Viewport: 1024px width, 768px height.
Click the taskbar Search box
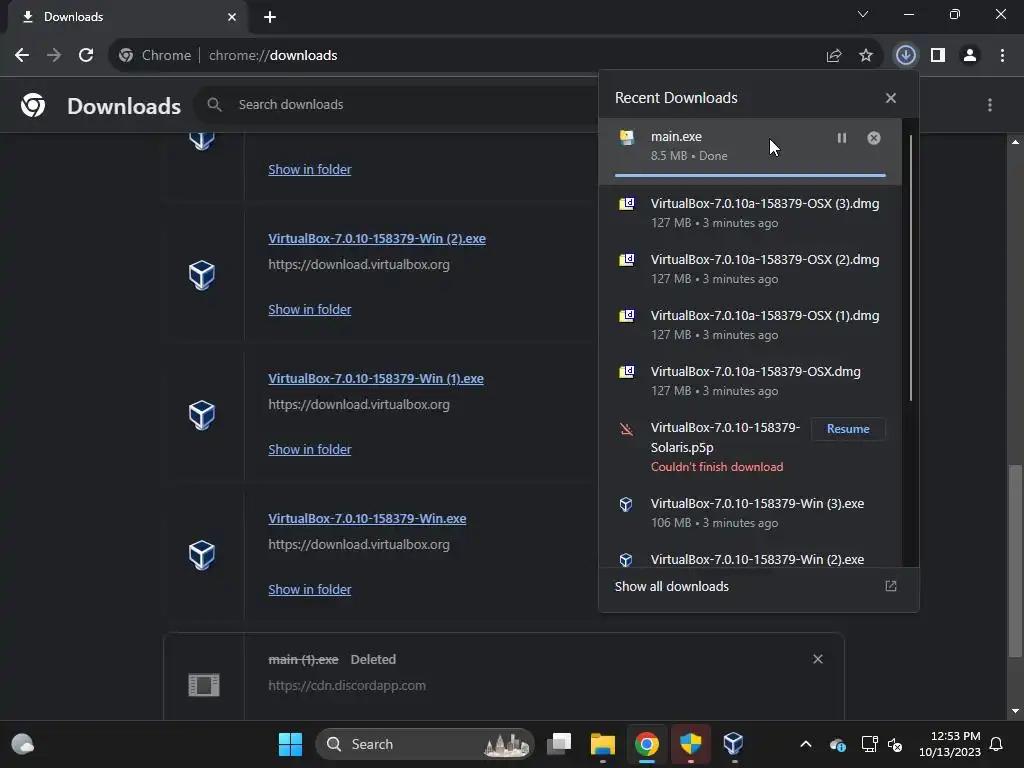pyautogui.click(x=425, y=744)
